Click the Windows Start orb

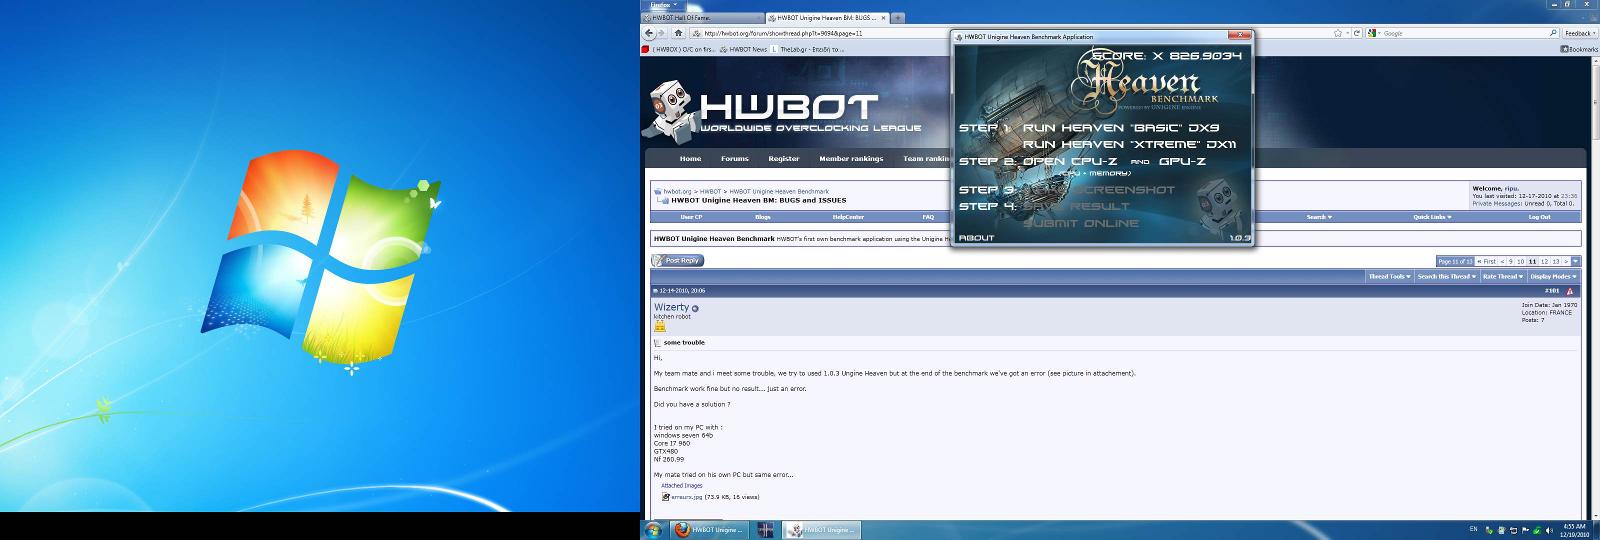653,530
